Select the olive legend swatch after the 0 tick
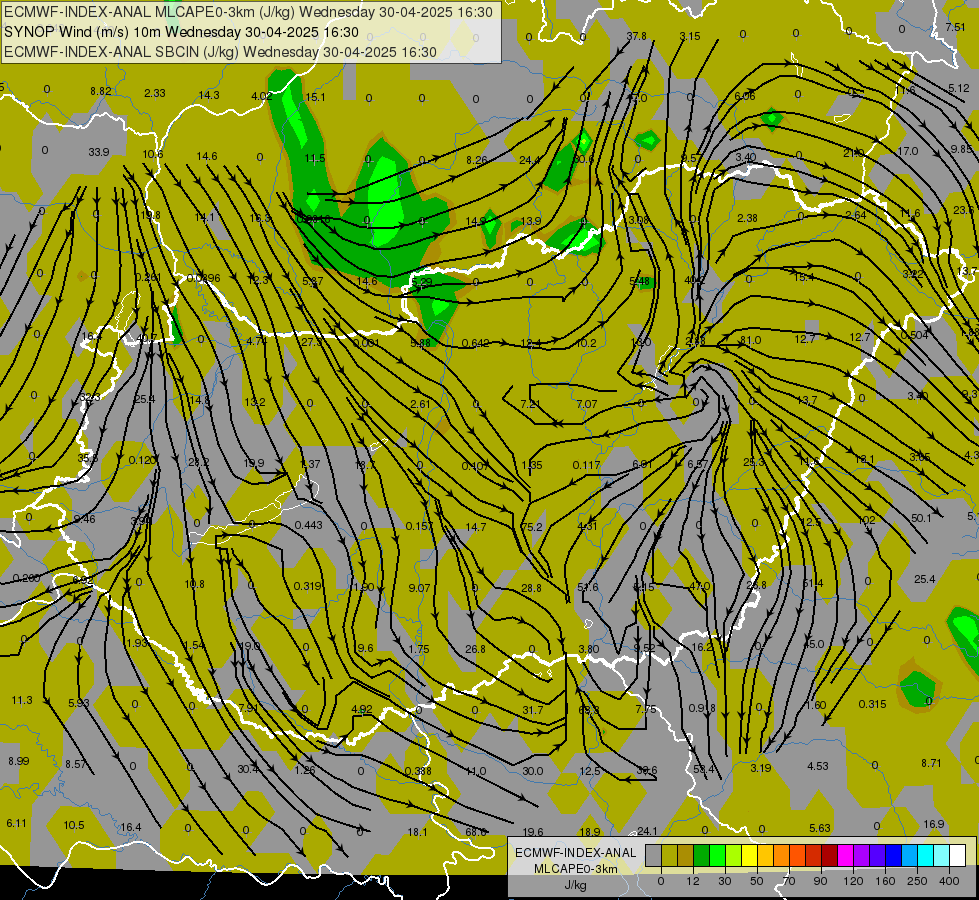 pyautogui.click(x=670, y=855)
